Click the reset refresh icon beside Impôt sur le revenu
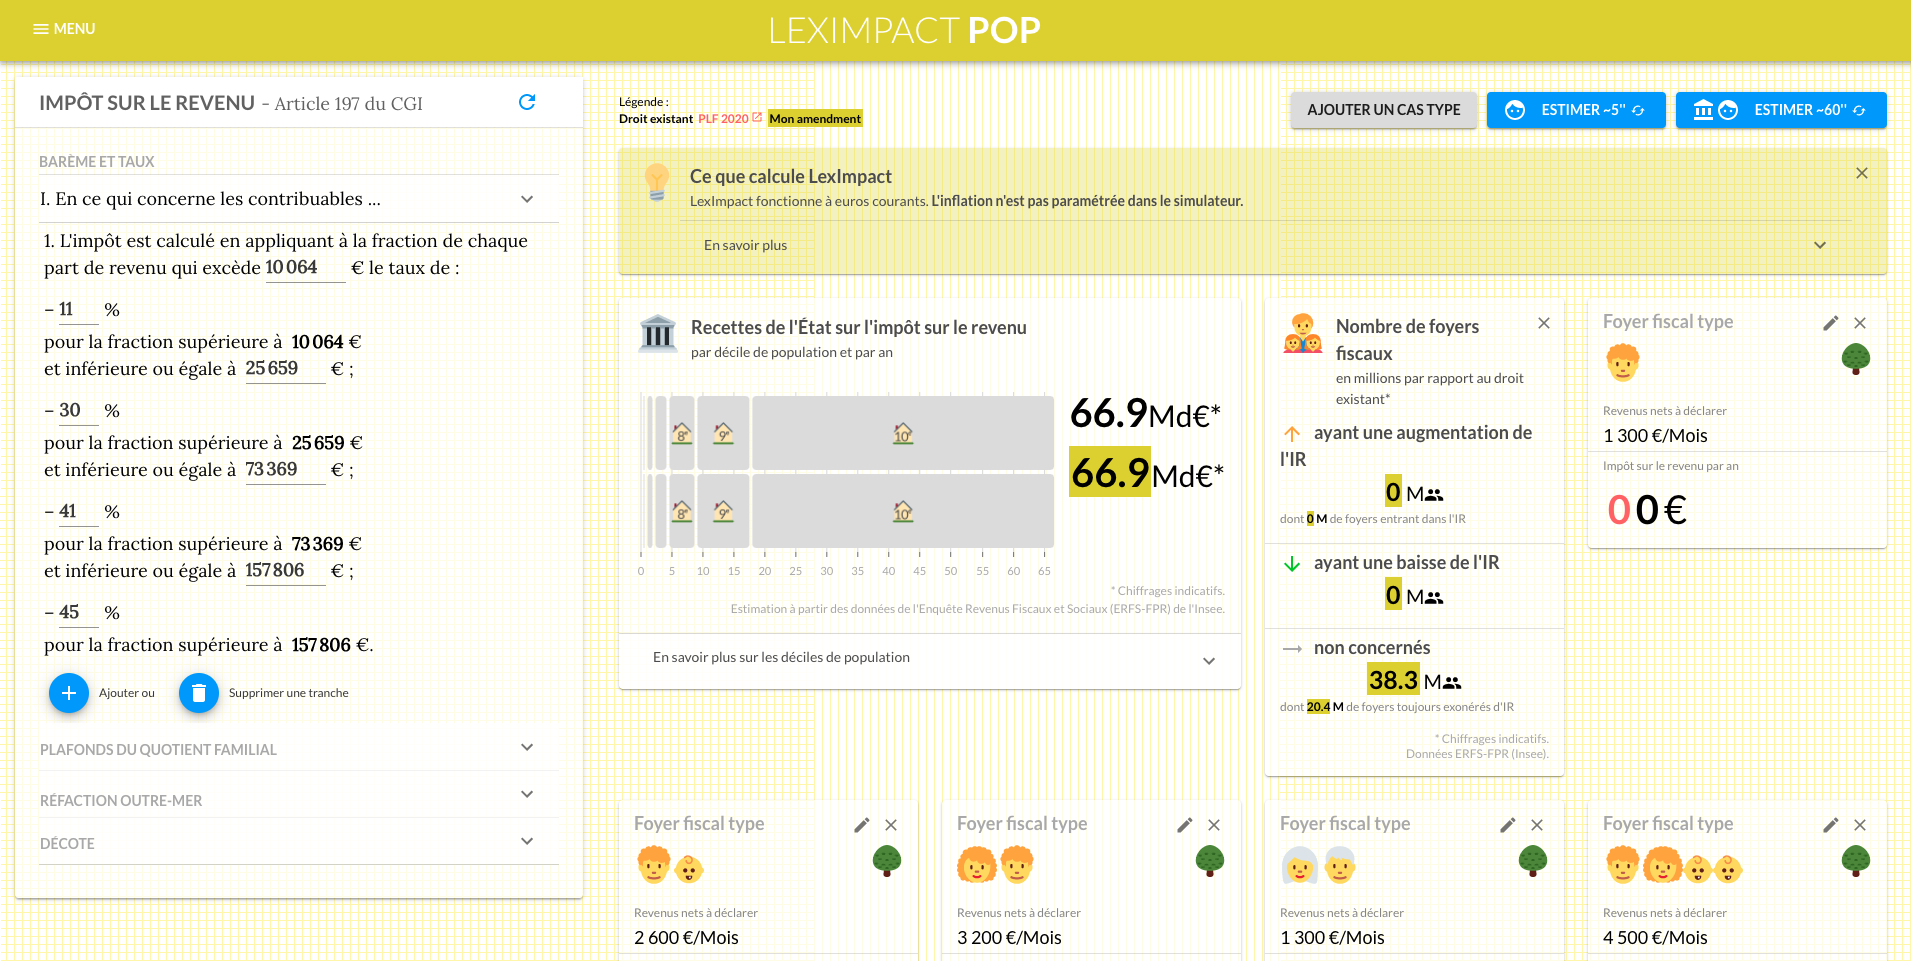The width and height of the screenshot is (1911, 961). pyautogui.click(x=527, y=102)
